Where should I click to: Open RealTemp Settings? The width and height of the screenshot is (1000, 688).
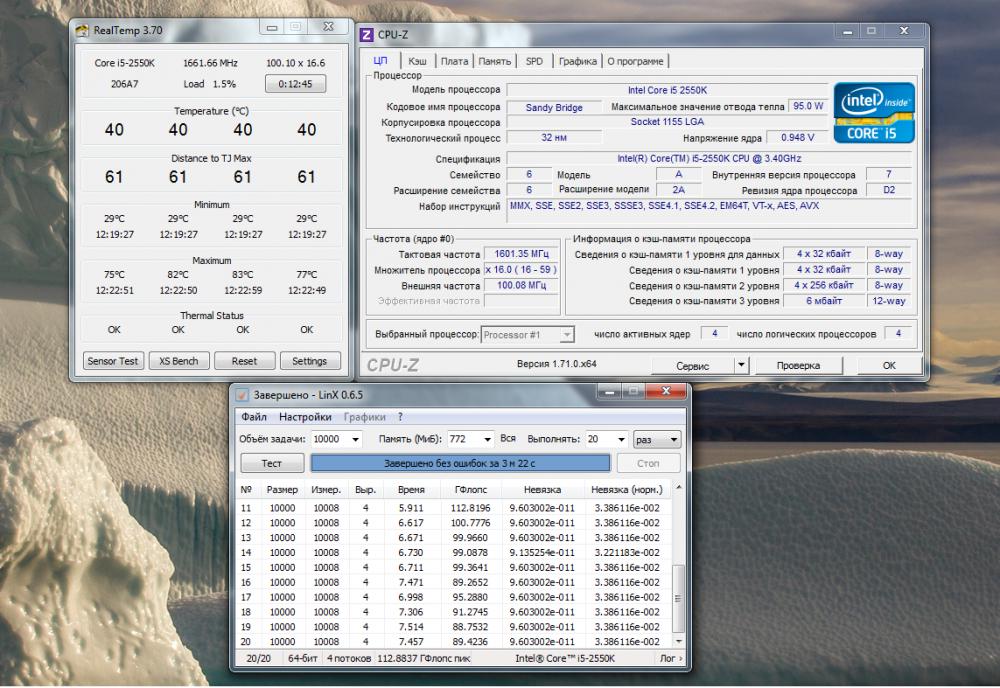click(309, 361)
